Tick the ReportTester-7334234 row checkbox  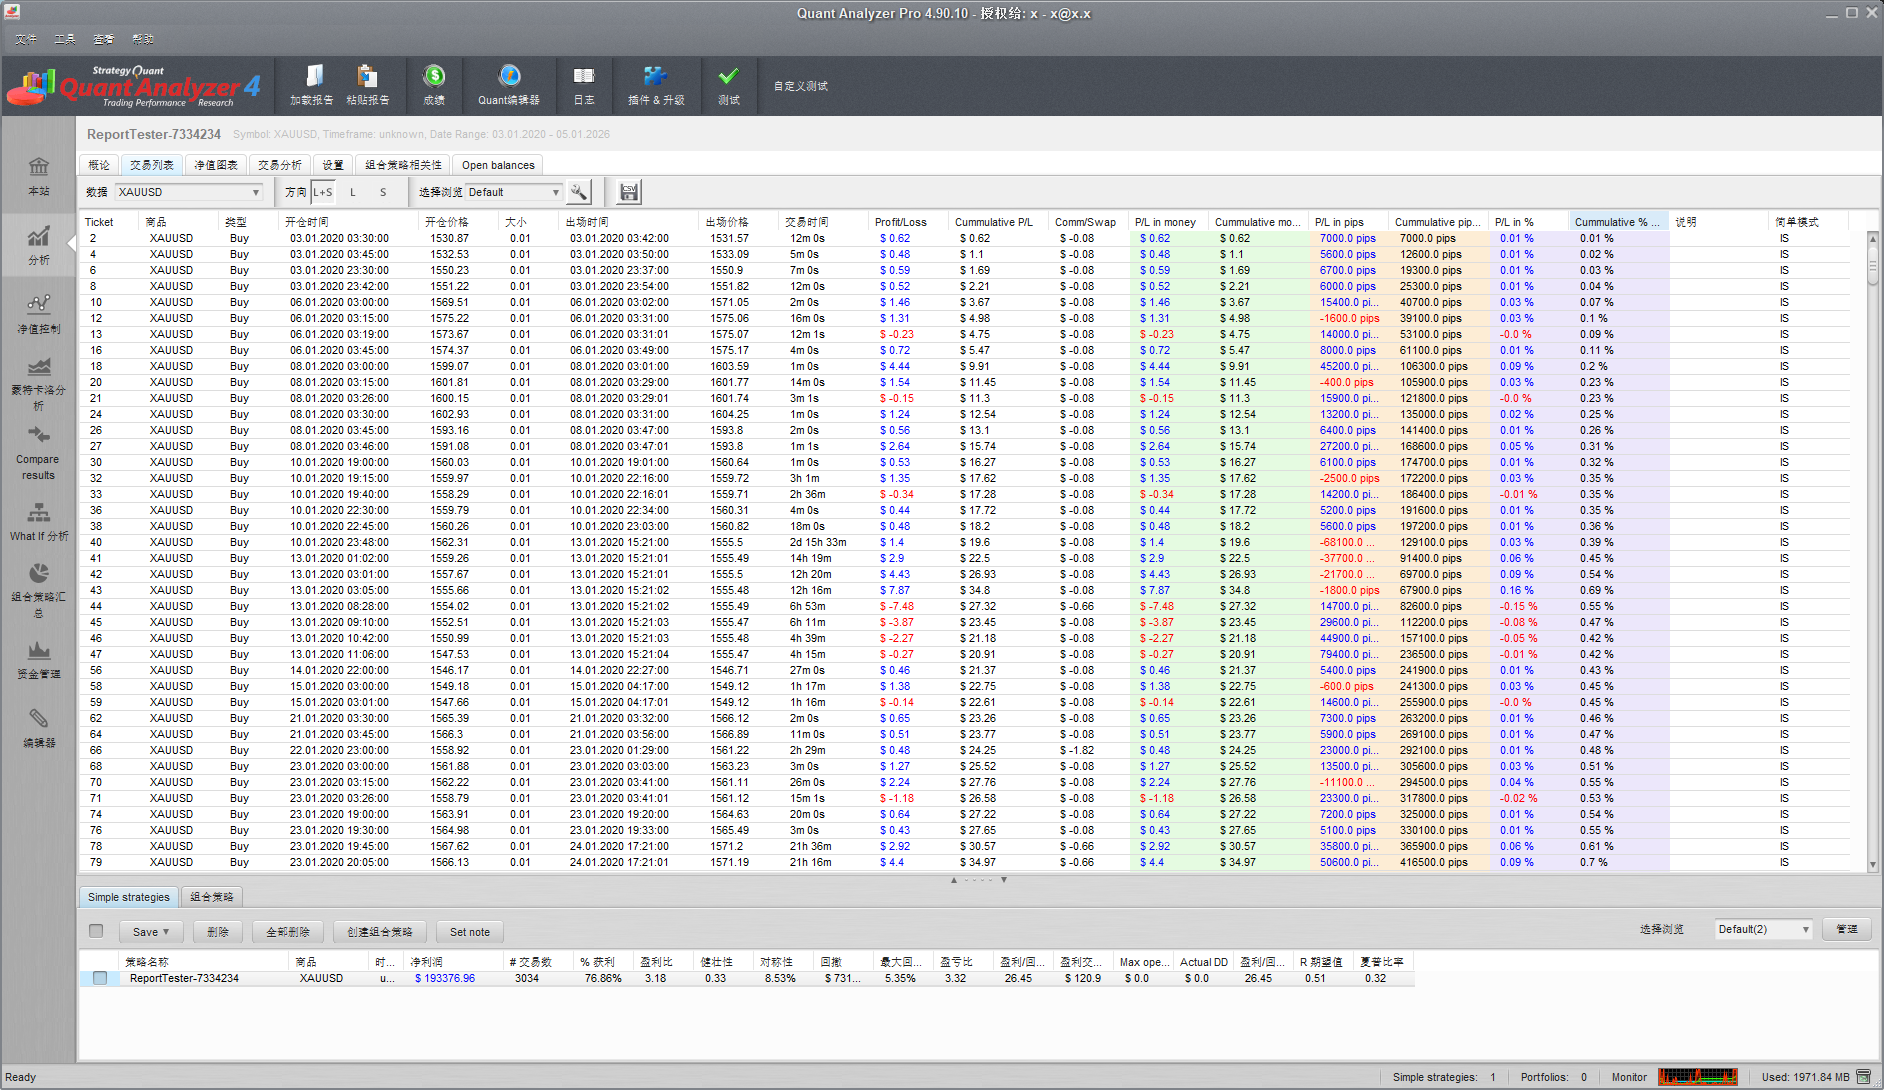tap(100, 978)
